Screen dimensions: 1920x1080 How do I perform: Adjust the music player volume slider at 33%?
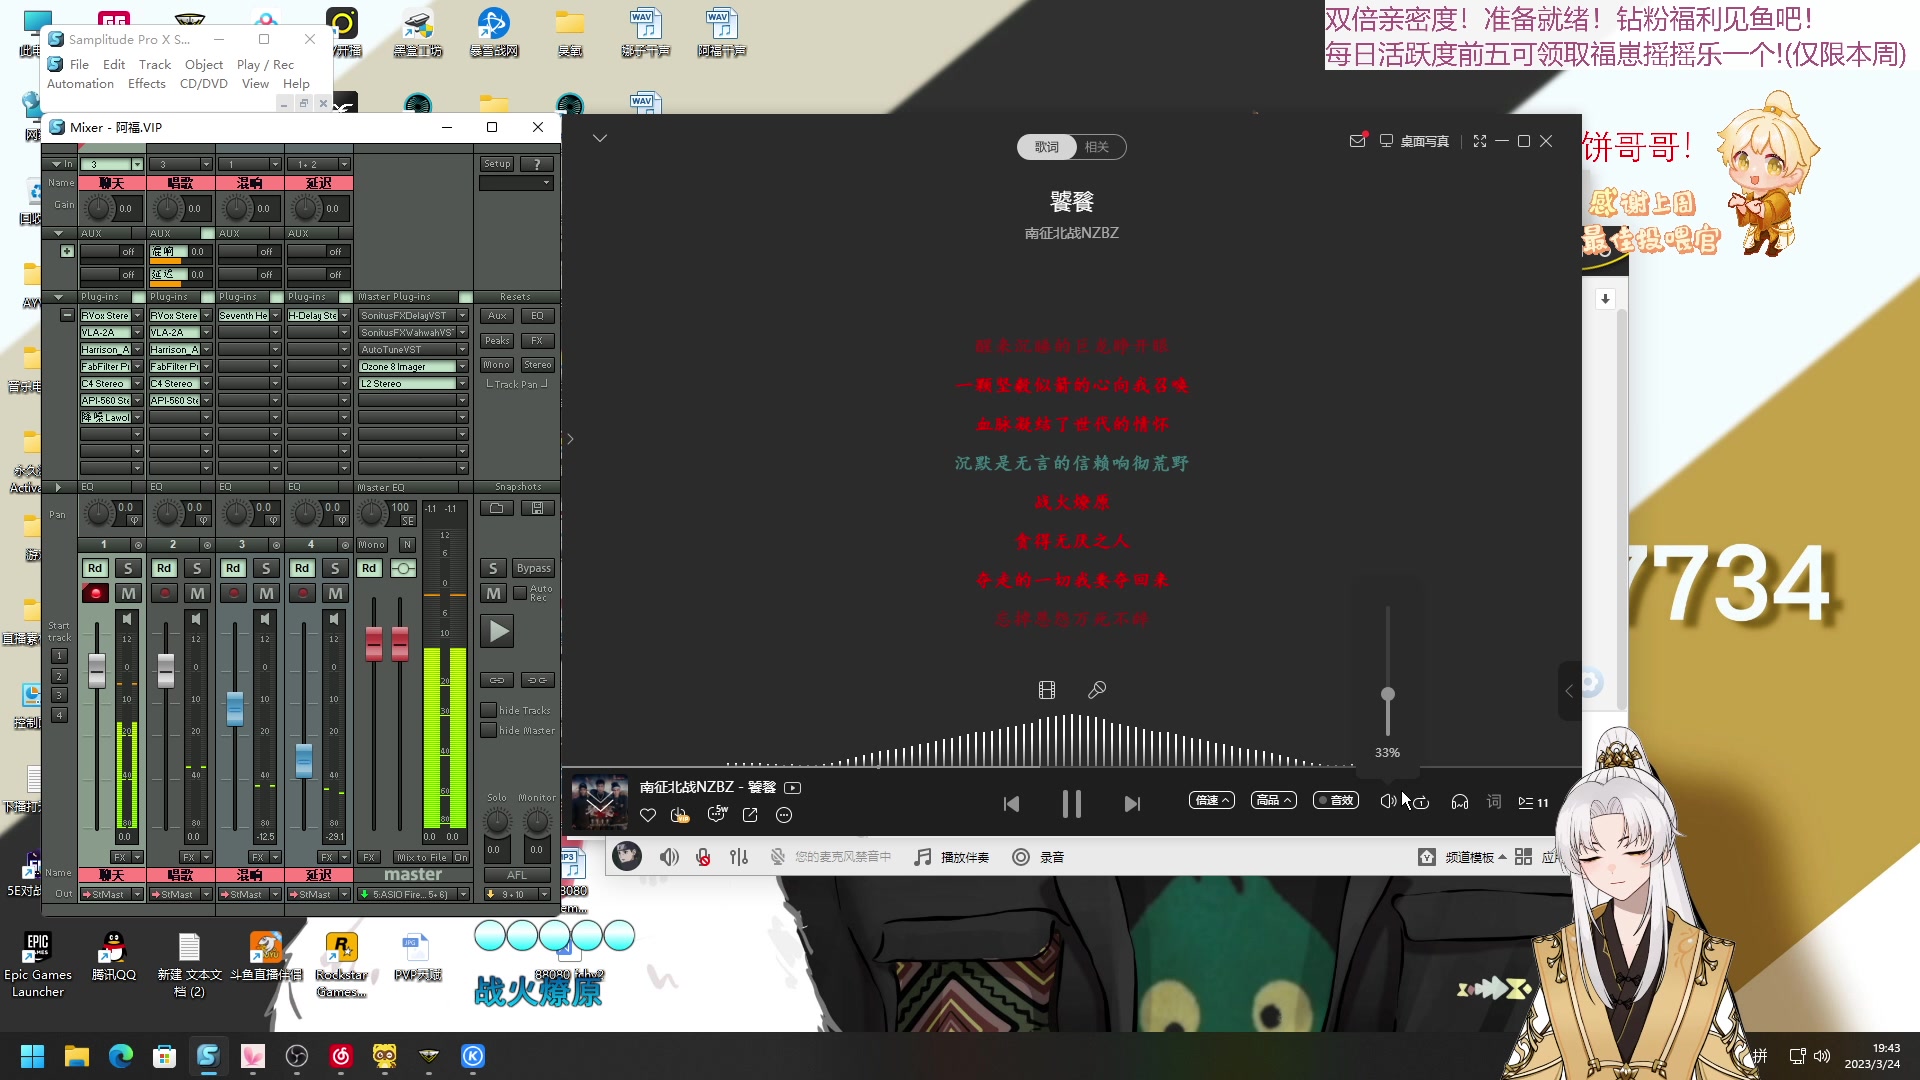coord(1388,694)
